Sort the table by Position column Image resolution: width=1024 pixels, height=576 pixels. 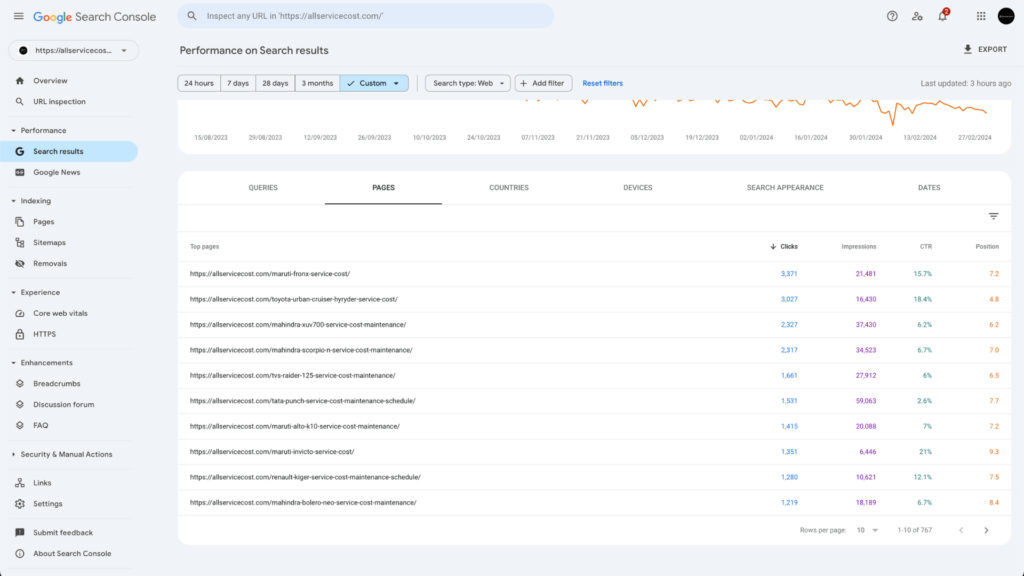click(987, 247)
